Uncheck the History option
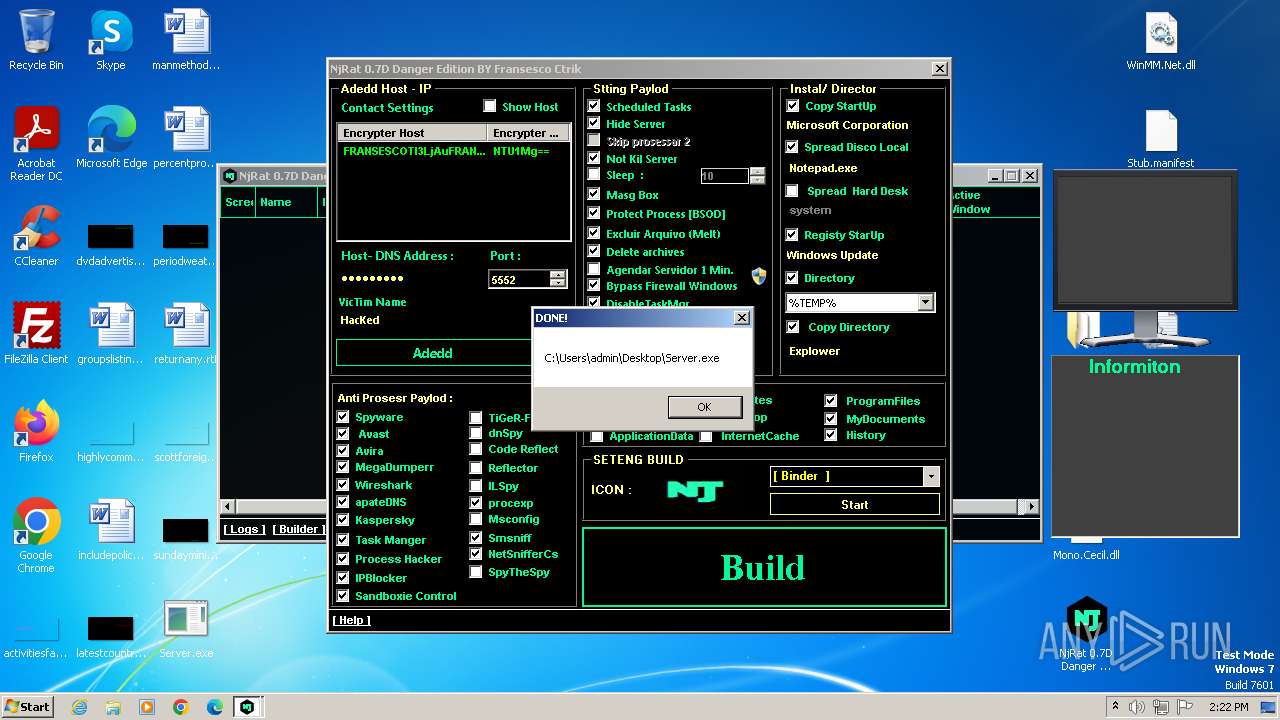 tap(831, 435)
